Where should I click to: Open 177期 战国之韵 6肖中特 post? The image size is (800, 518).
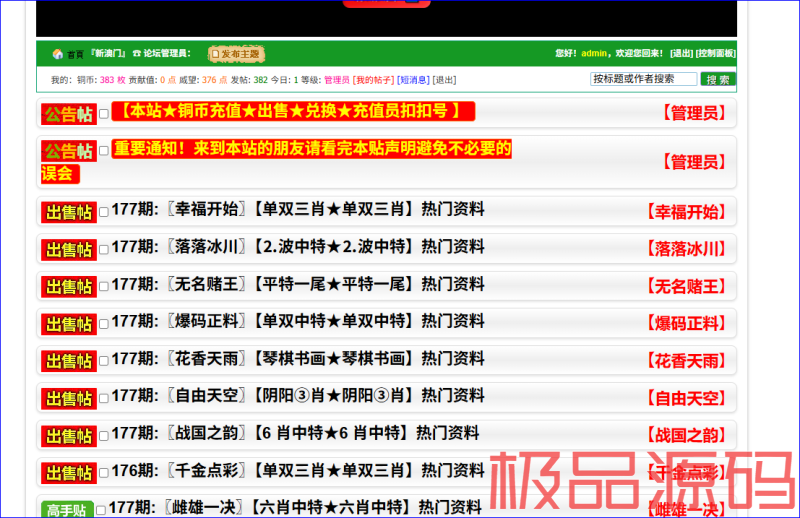pos(295,433)
